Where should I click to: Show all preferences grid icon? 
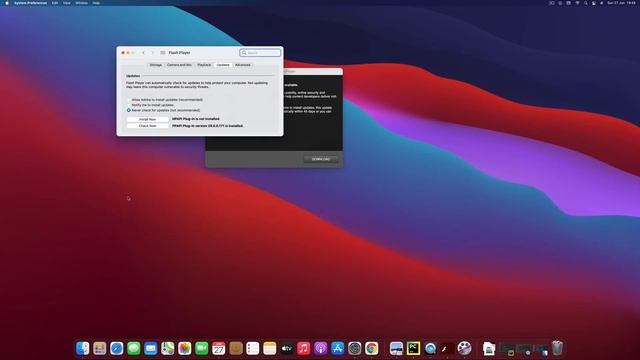click(x=162, y=53)
